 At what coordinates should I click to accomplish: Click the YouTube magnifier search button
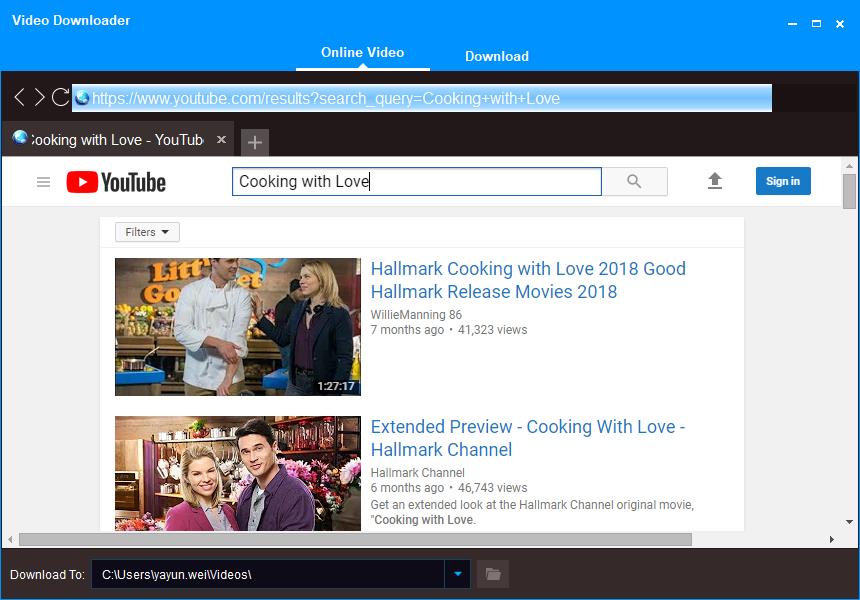click(x=635, y=182)
